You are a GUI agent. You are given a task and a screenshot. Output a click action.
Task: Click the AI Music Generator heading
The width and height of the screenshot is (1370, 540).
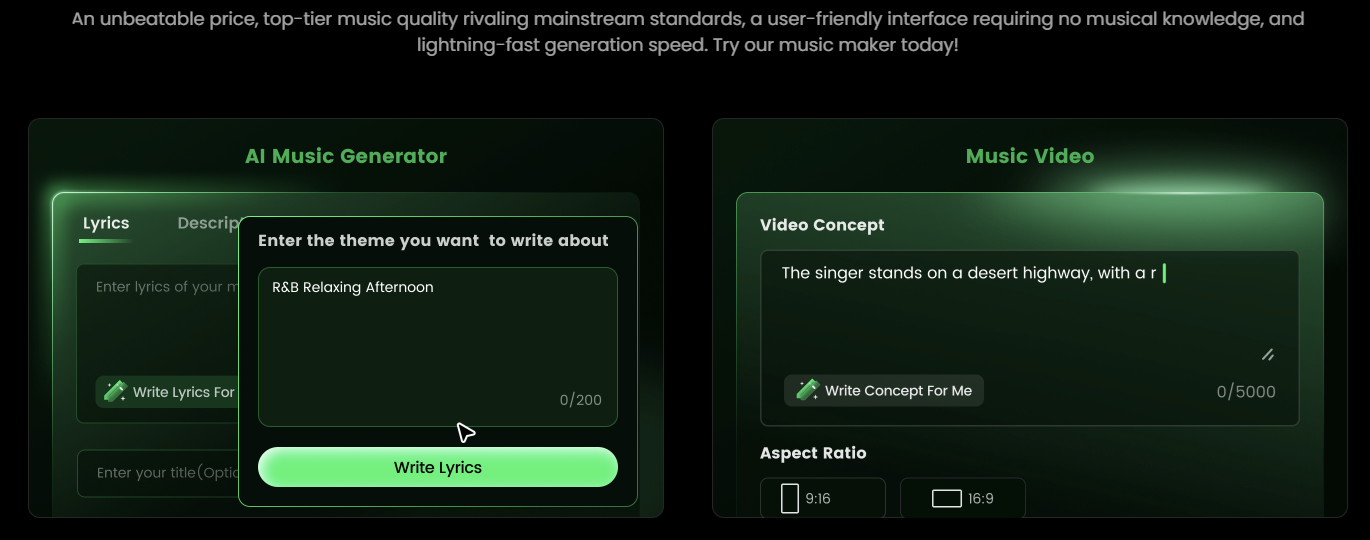coord(346,156)
